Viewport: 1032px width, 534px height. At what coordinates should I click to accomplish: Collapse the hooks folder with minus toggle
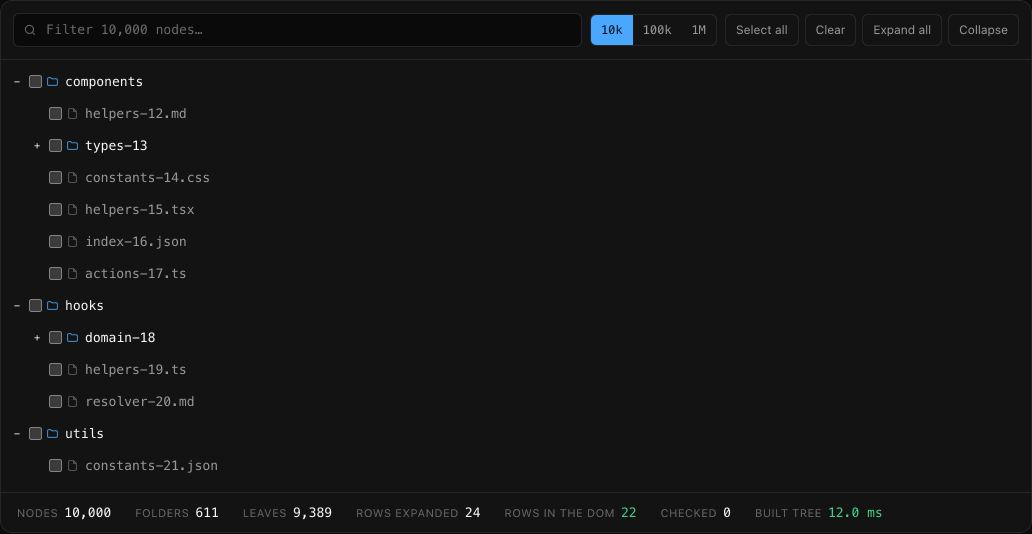coord(17,306)
